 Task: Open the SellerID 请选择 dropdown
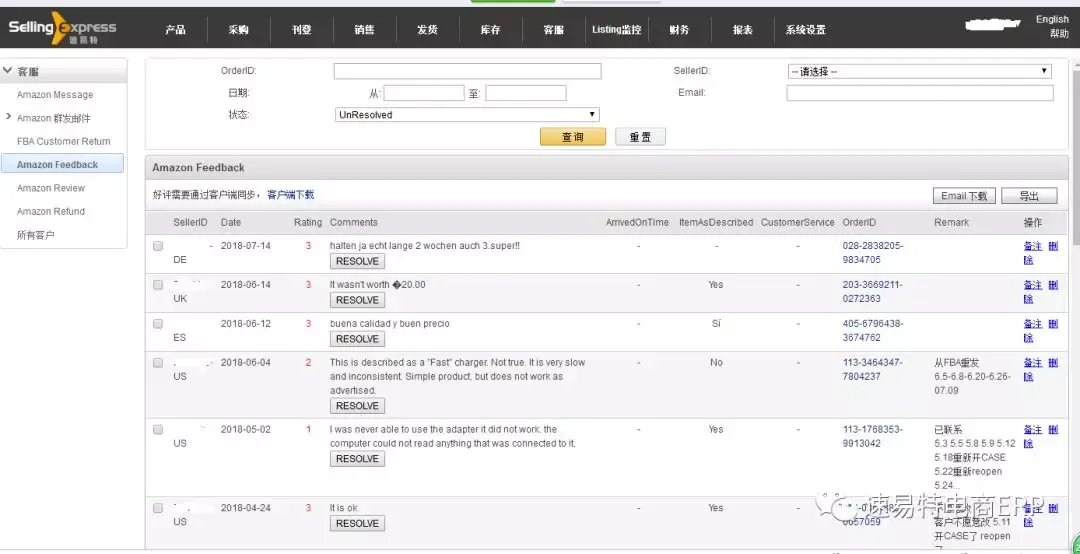[920, 71]
